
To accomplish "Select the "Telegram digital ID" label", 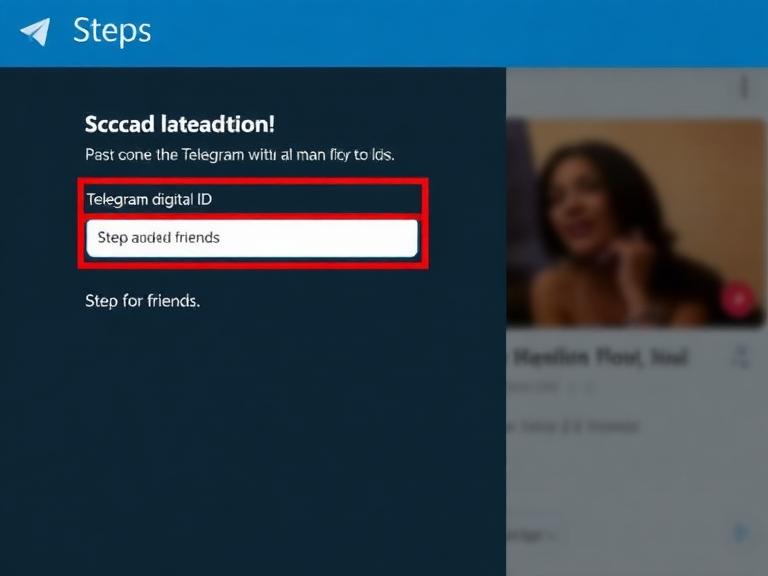I will [149, 199].
